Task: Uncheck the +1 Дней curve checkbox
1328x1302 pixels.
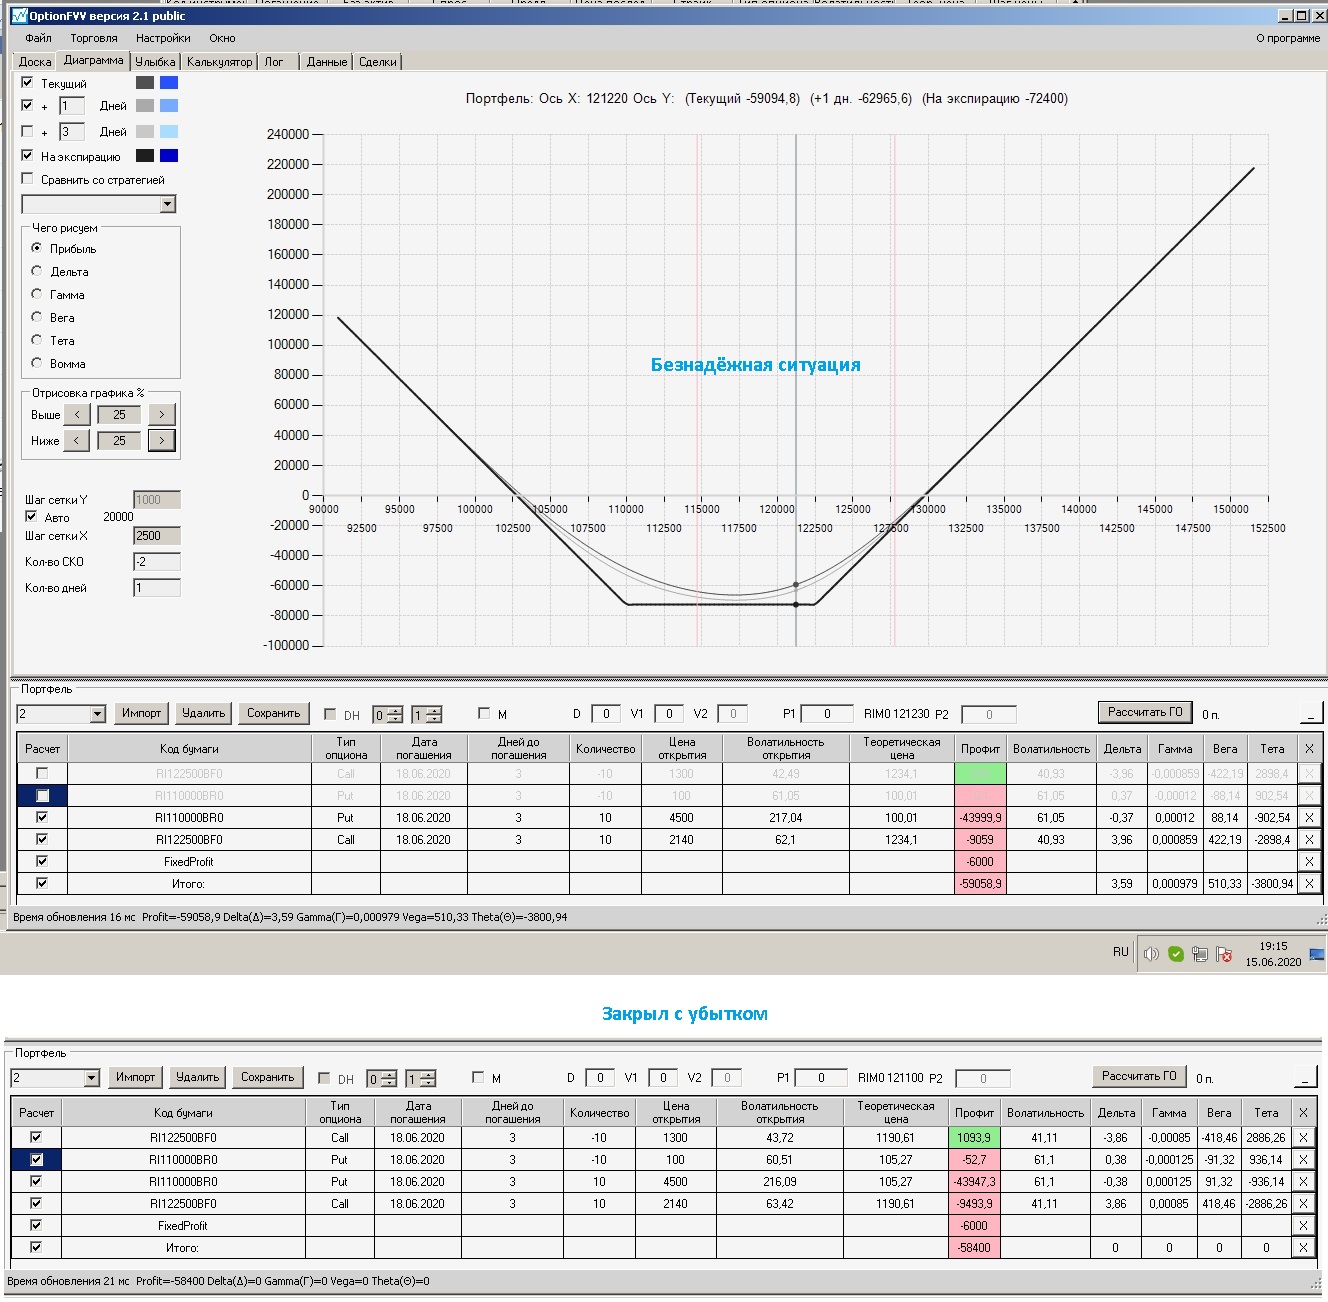Action: pos(27,105)
